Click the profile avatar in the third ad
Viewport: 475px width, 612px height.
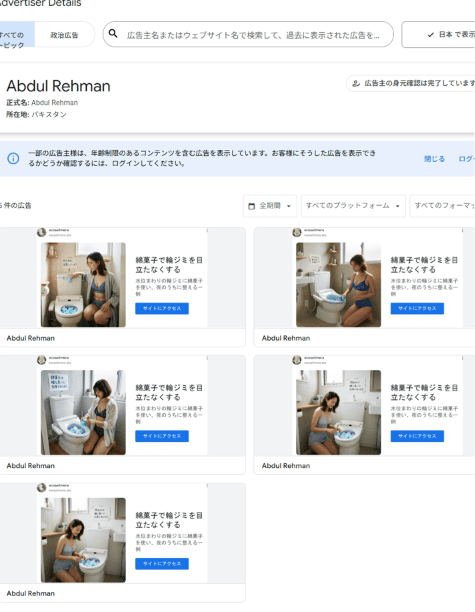pyautogui.click(x=42, y=360)
